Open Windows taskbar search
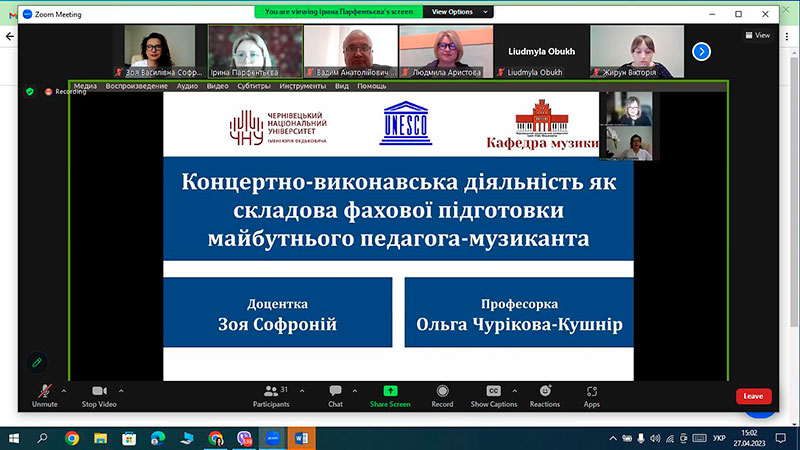The image size is (800, 450). point(42,438)
